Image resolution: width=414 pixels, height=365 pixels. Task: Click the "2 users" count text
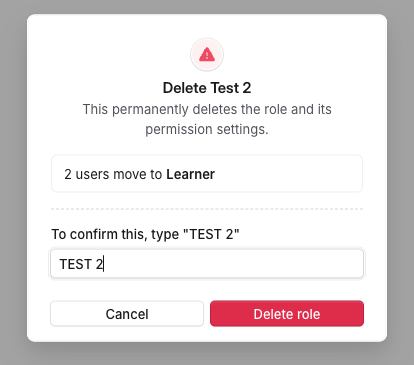click(x=87, y=174)
